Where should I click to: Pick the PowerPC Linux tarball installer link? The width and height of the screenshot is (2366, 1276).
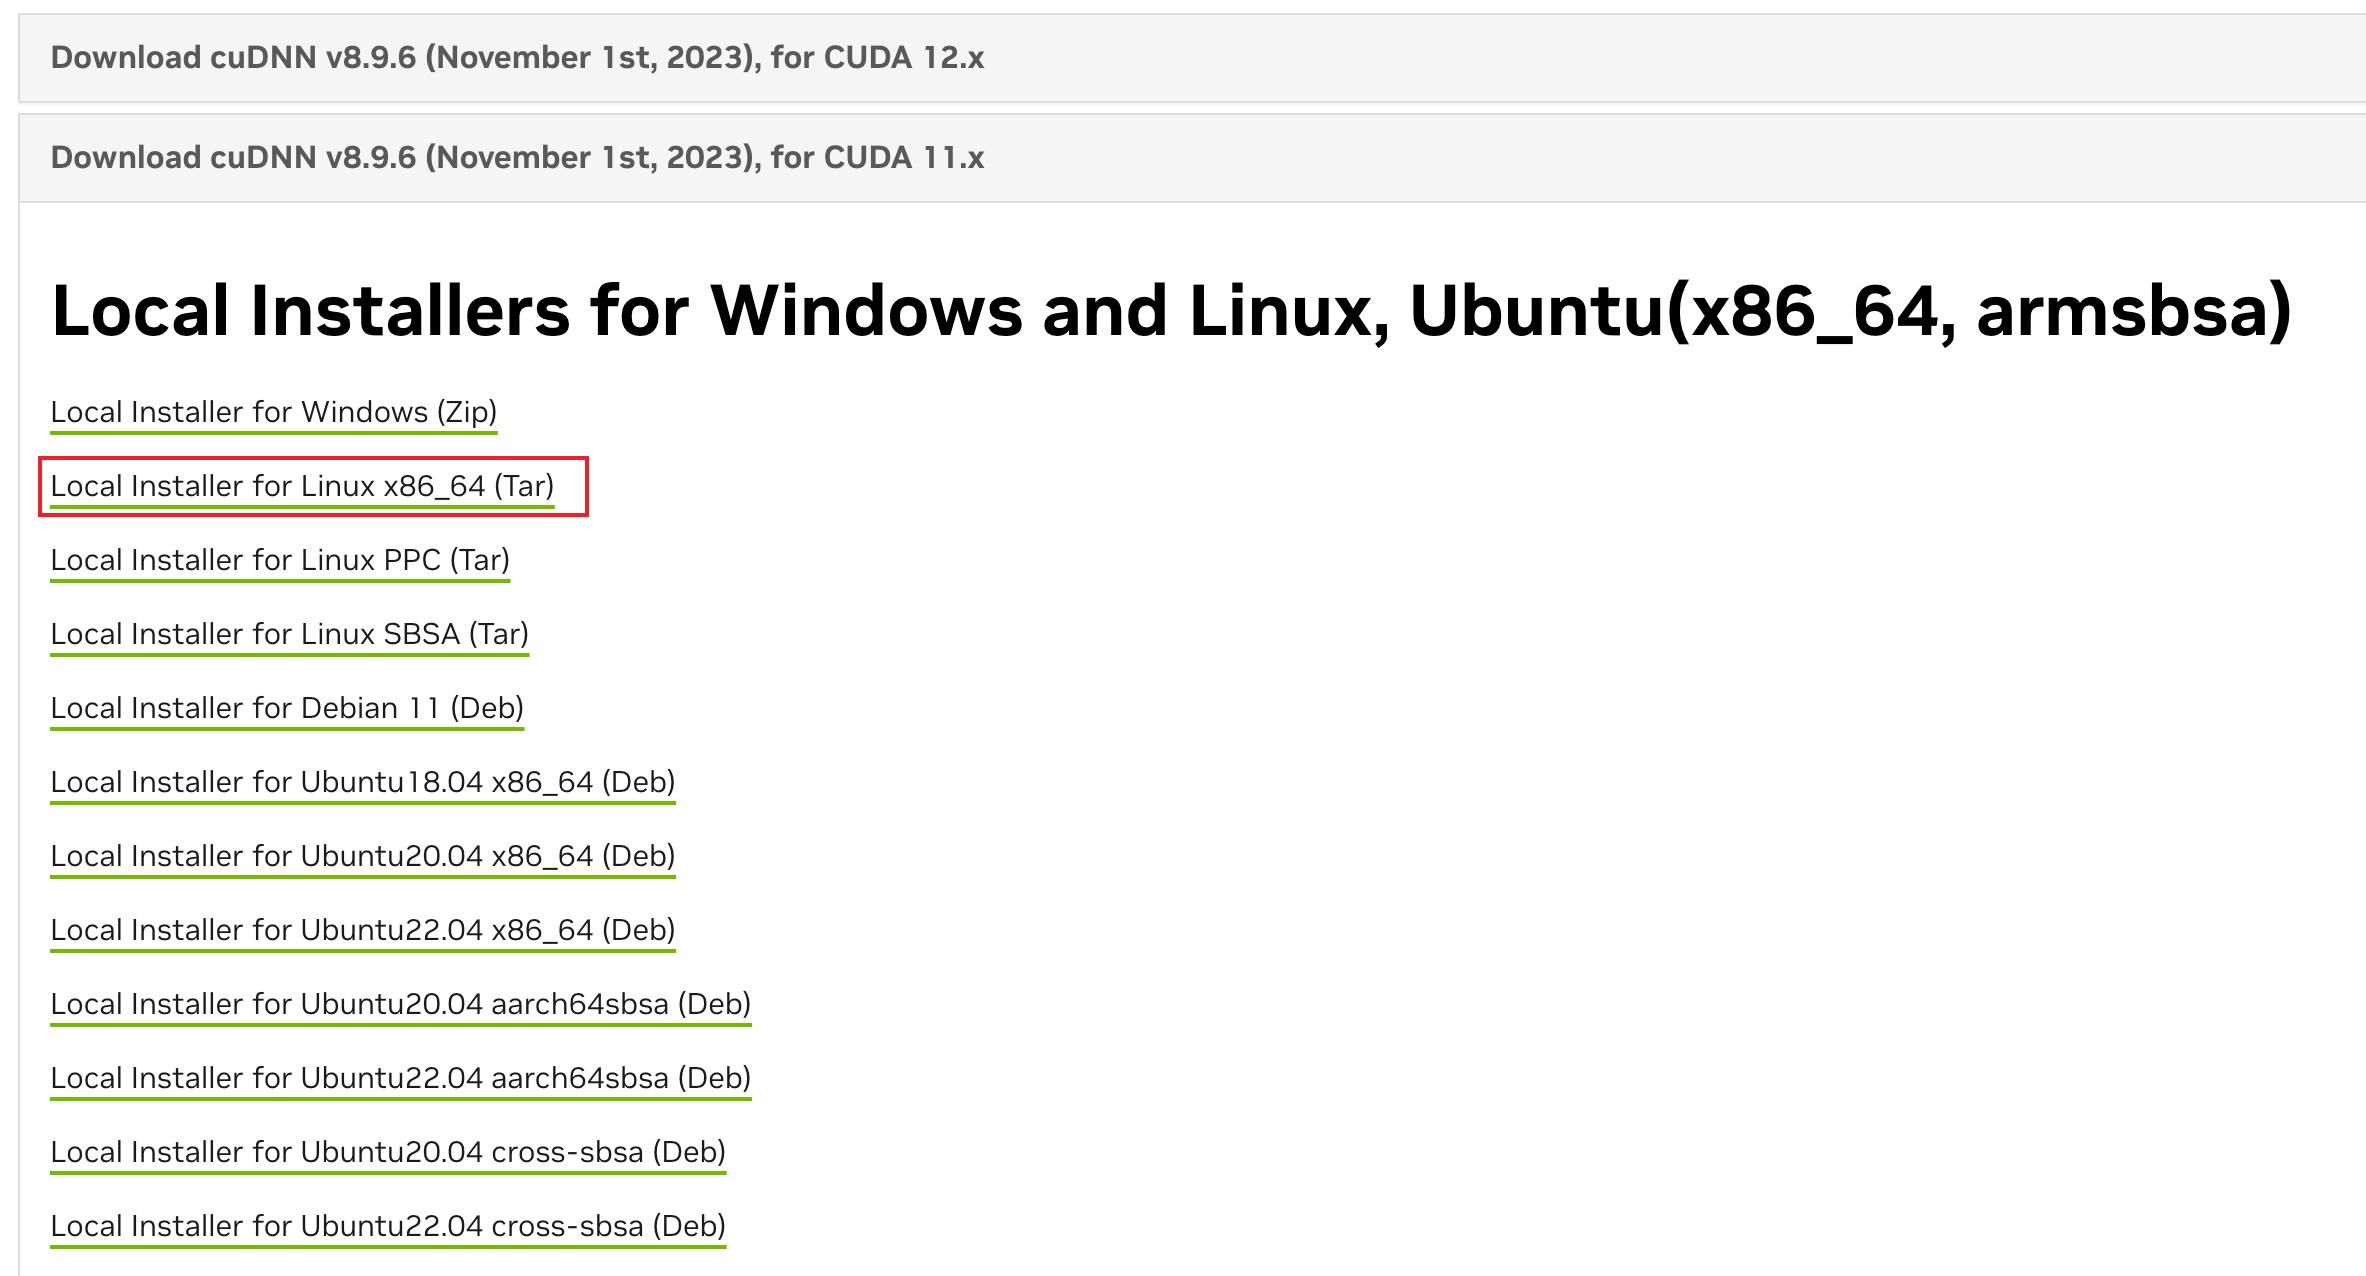click(x=280, y=560)
